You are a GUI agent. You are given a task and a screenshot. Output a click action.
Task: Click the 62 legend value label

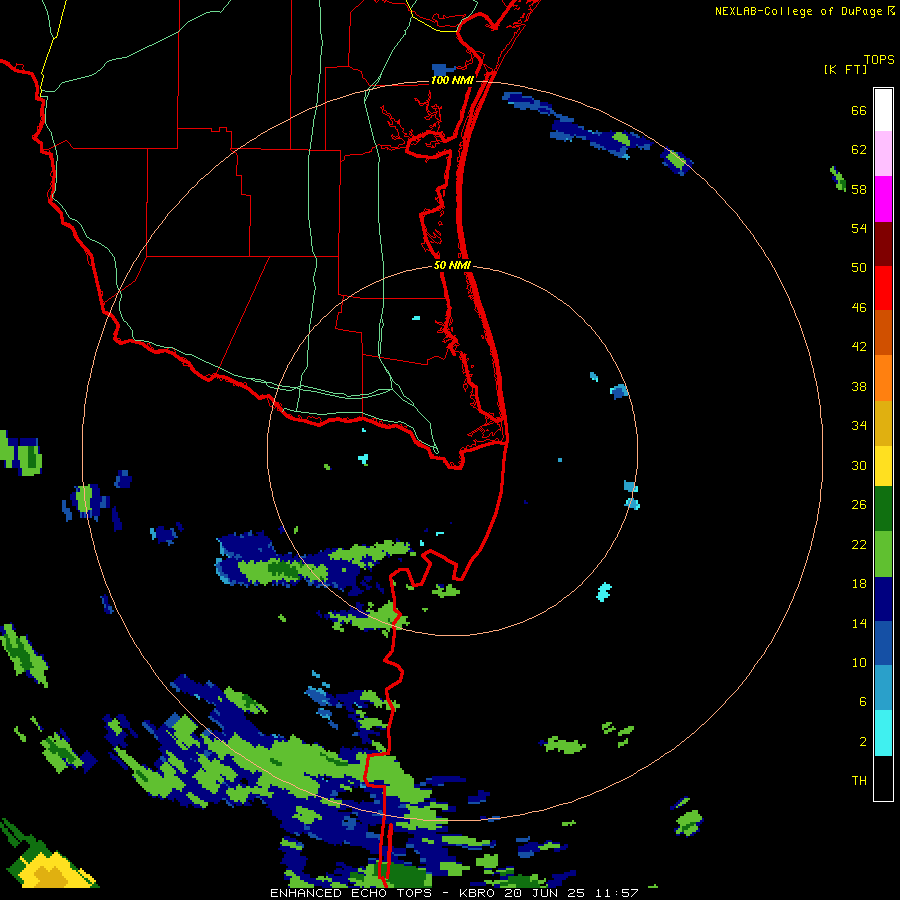pyautogui.click(x=859, y=150)
